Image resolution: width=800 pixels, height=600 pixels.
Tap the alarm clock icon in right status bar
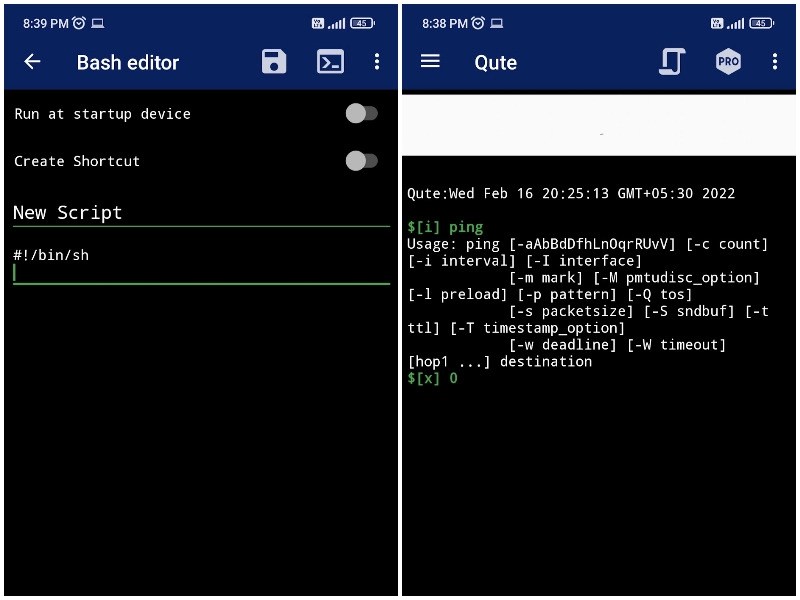point(477,23)
